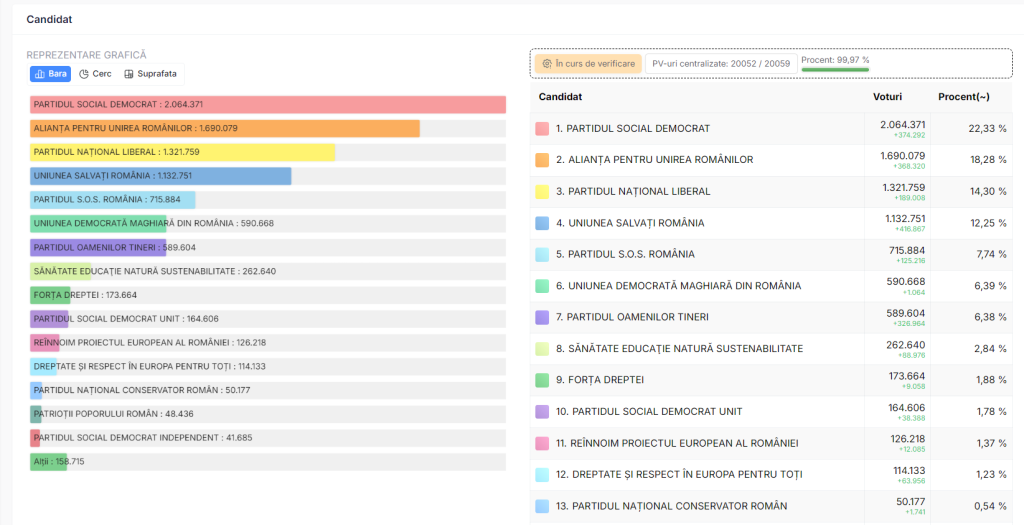
Task: Click the REPREZENTARE GRAFICĂ heading
Action: (86, 55)
